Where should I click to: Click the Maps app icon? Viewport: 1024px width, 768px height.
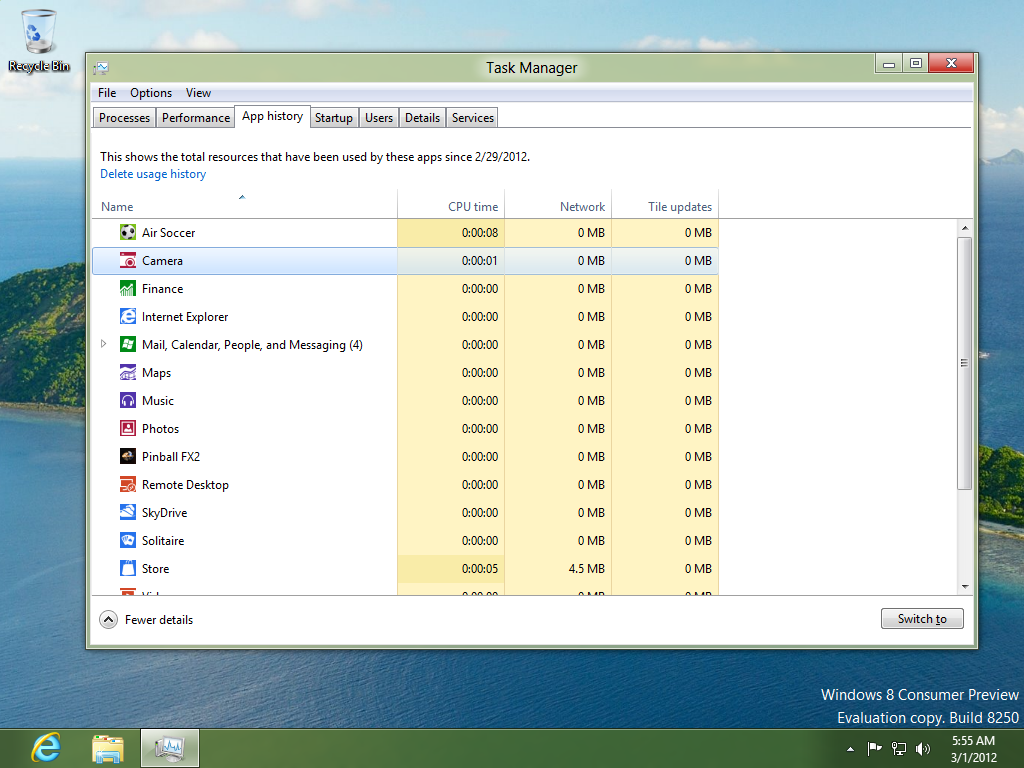(x=127, y=372)
